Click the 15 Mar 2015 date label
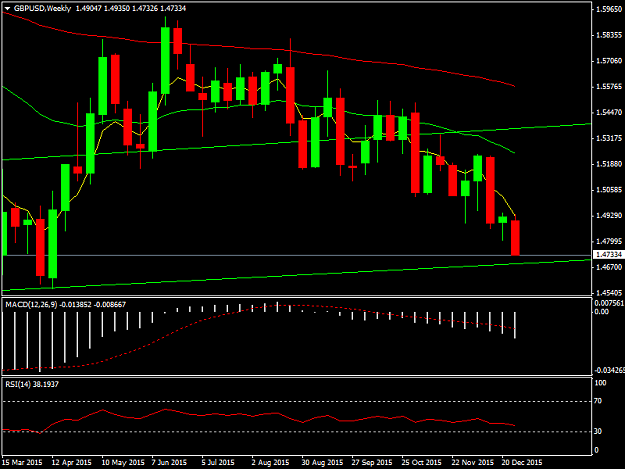 pyautogui.click(x=22, y=462)
